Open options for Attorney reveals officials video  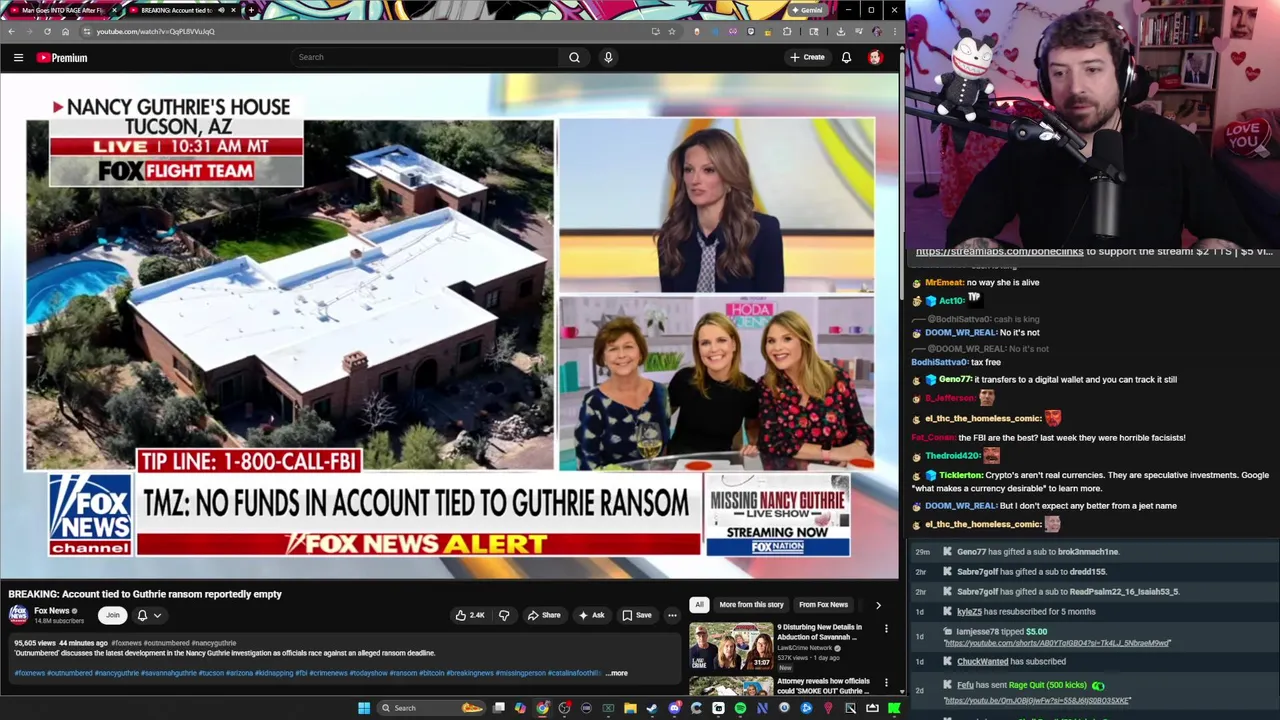(x=886, y=682)
